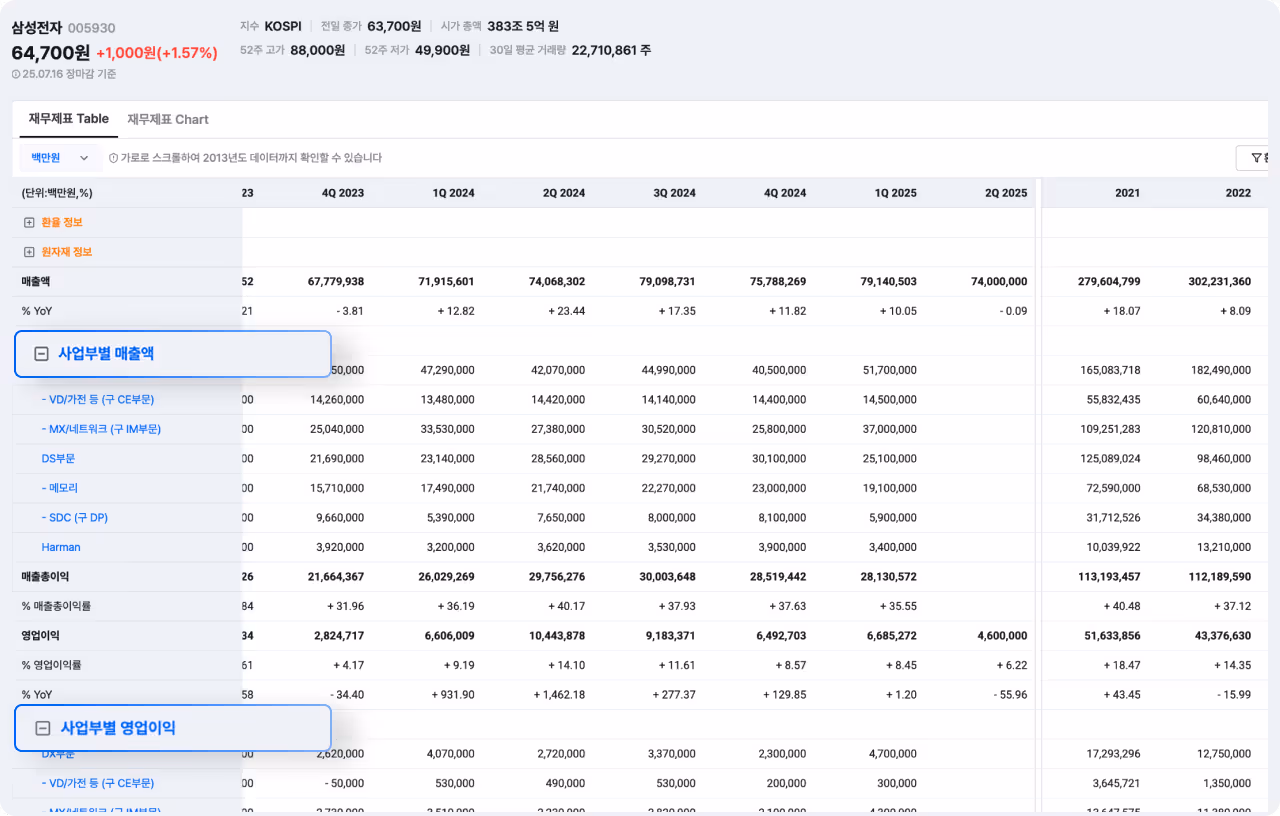Click the 1Q 2024 column header

click(x=454, y=193)
